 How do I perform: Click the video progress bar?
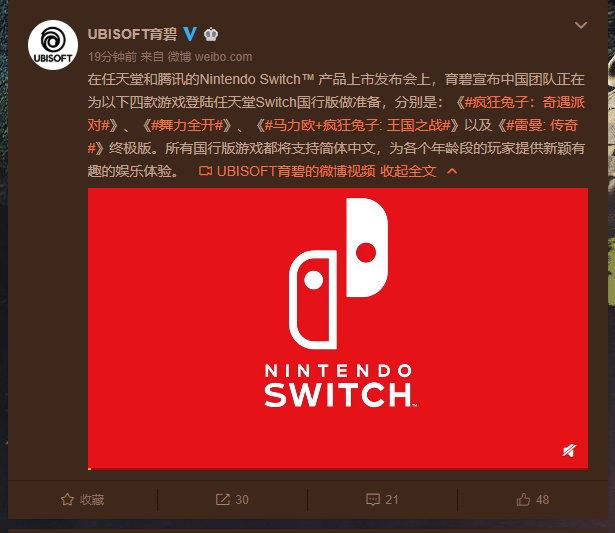tap(338, 468)
